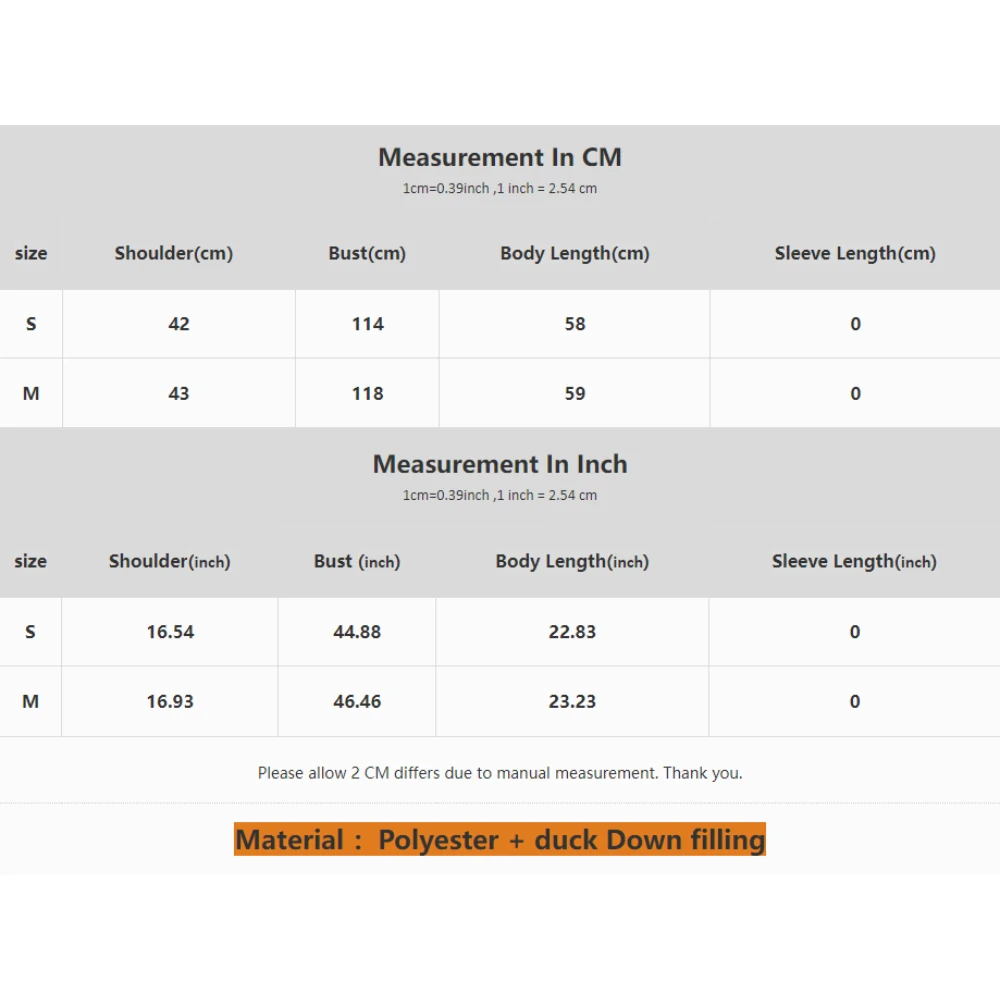
Task: Click the 'Please allow 2 CM differs' note
Action: 499,773
